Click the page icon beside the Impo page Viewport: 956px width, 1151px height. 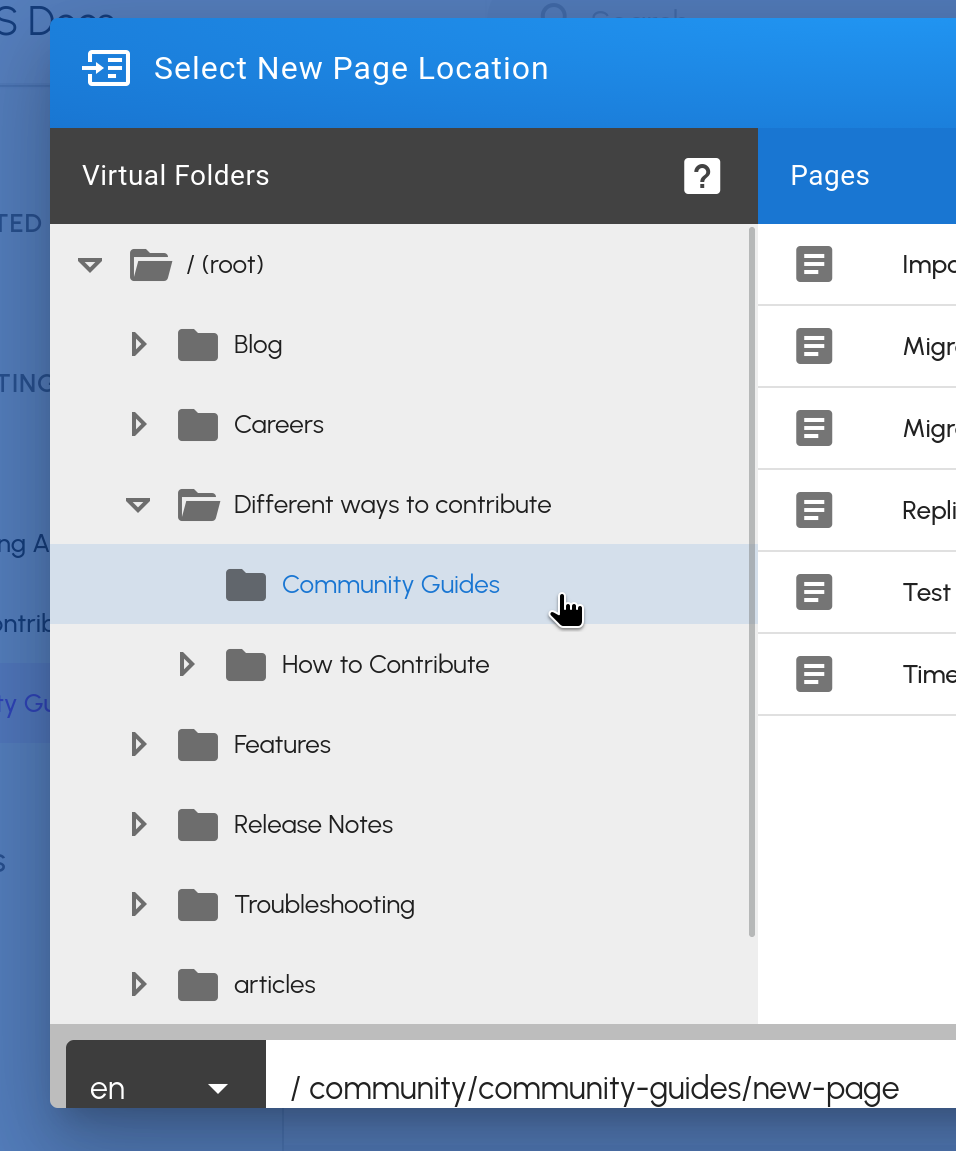(x=814, y=264)
